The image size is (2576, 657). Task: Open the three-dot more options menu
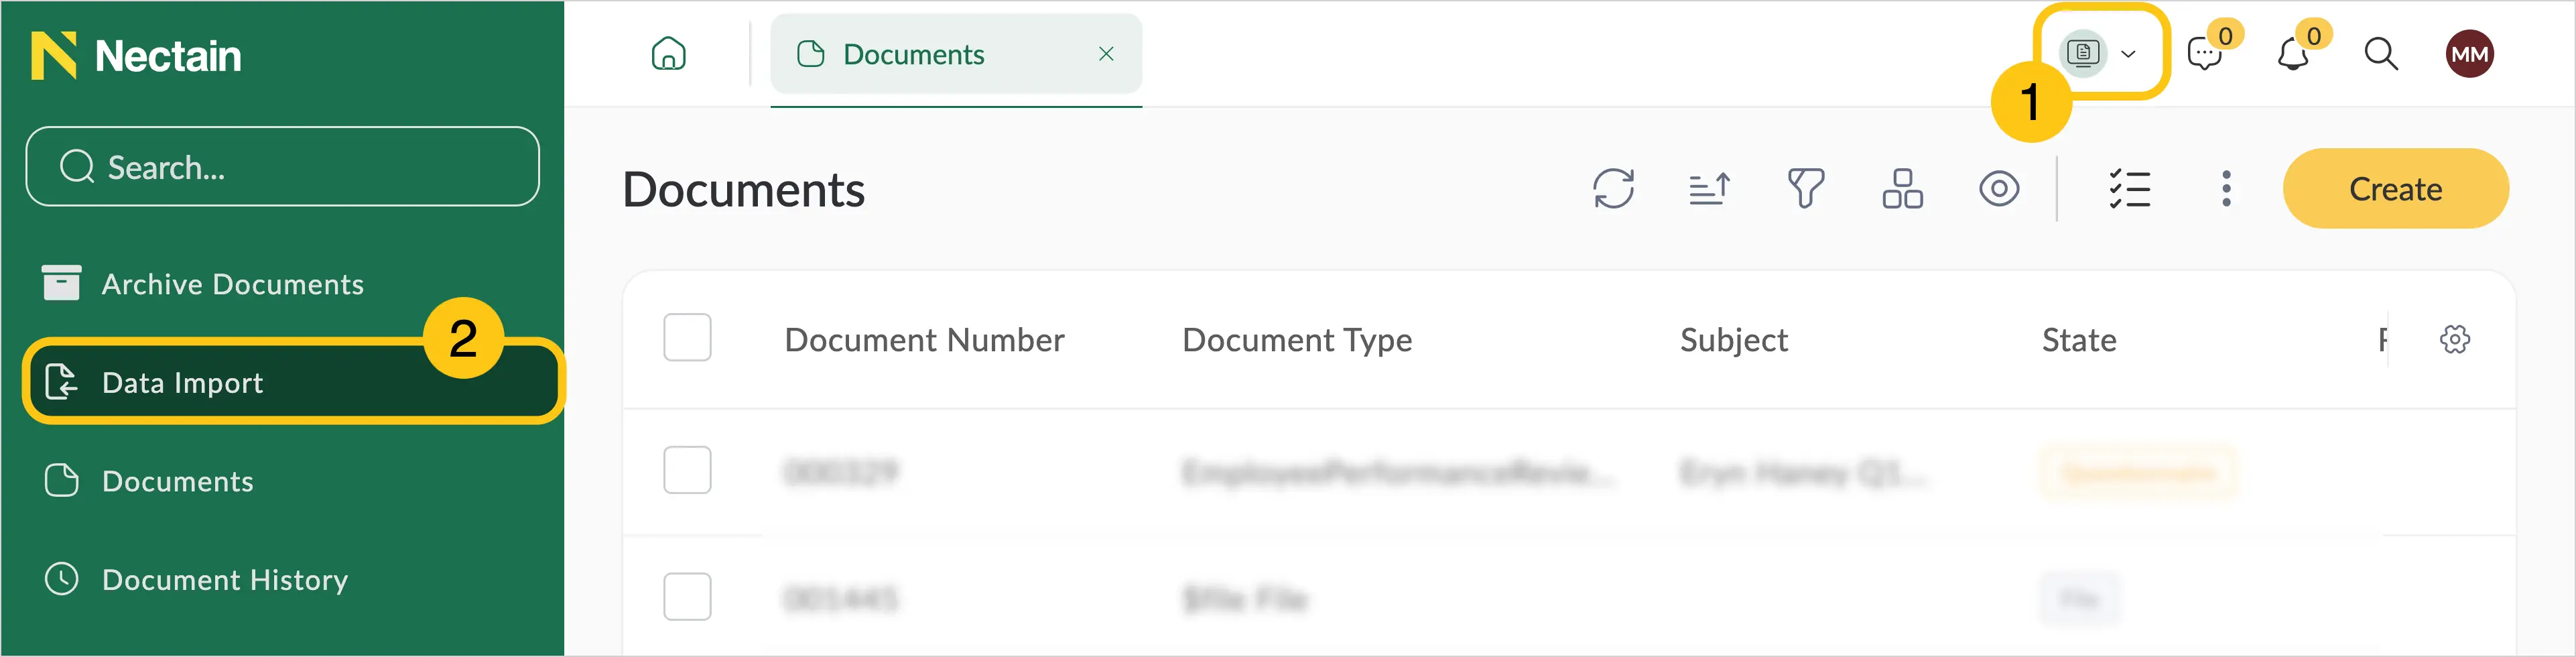(2226, 189)
